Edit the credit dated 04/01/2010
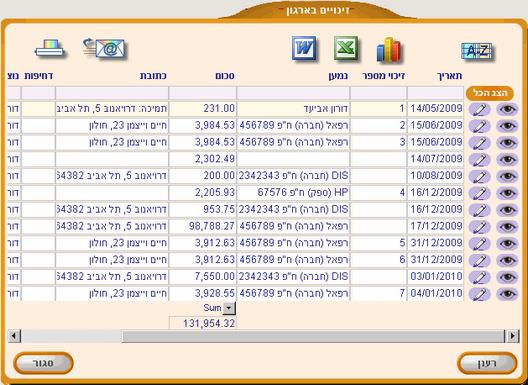Image resolution: width=528 pixels, height=385 pixels. point(480,294)
